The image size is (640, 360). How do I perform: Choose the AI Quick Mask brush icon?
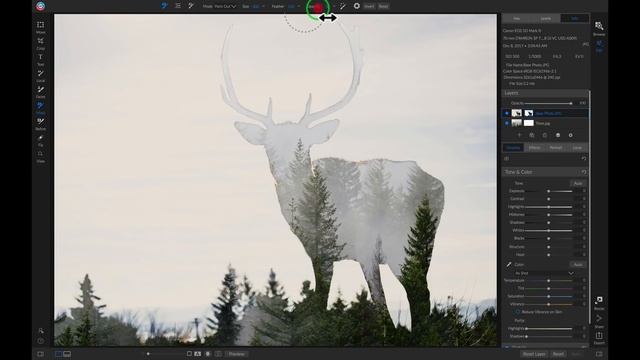pyautogui.click(x=191, y=6)
